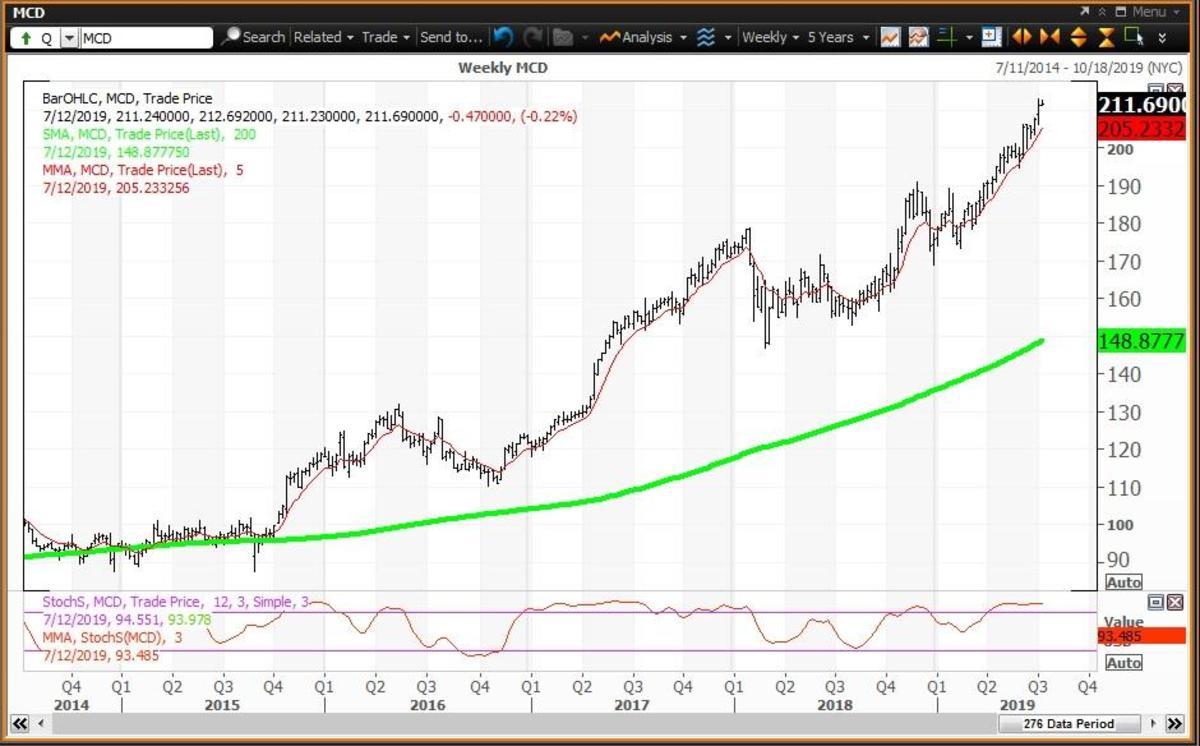Screen dimensions: 1200x746
Task: Close the stochastic indicator panel
Action: point(1174,602)
